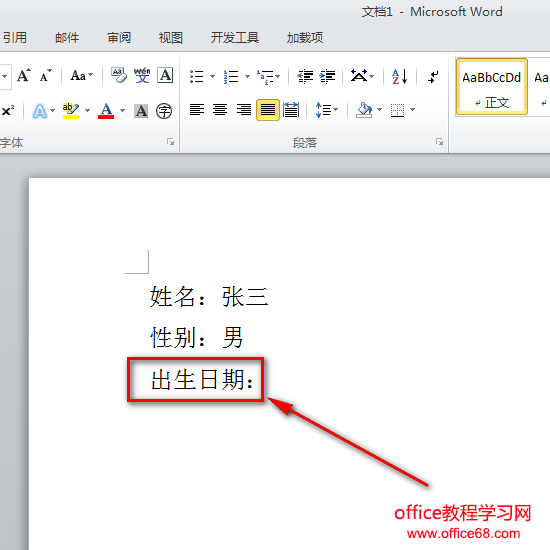550x550 pixels.
Task: Open the borders dropdown arrow
Action: 412,110
